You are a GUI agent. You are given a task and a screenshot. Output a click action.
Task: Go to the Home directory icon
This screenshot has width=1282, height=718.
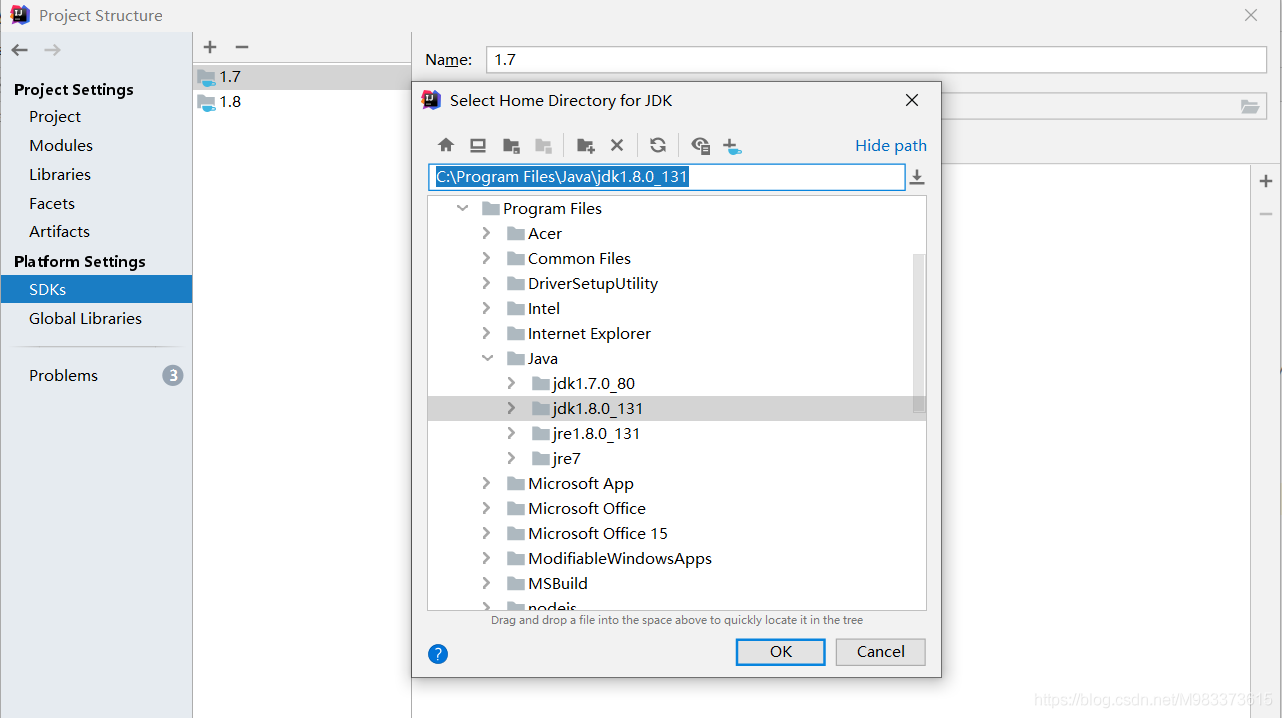coord(446,146)
